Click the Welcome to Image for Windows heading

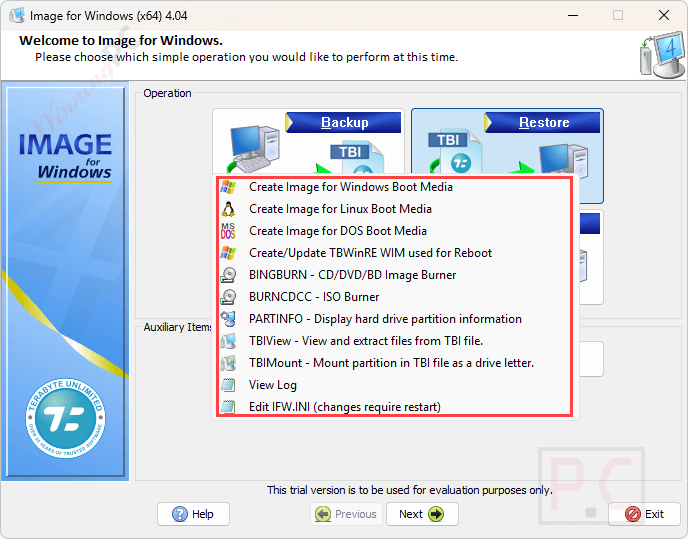(x=121, y=41)
